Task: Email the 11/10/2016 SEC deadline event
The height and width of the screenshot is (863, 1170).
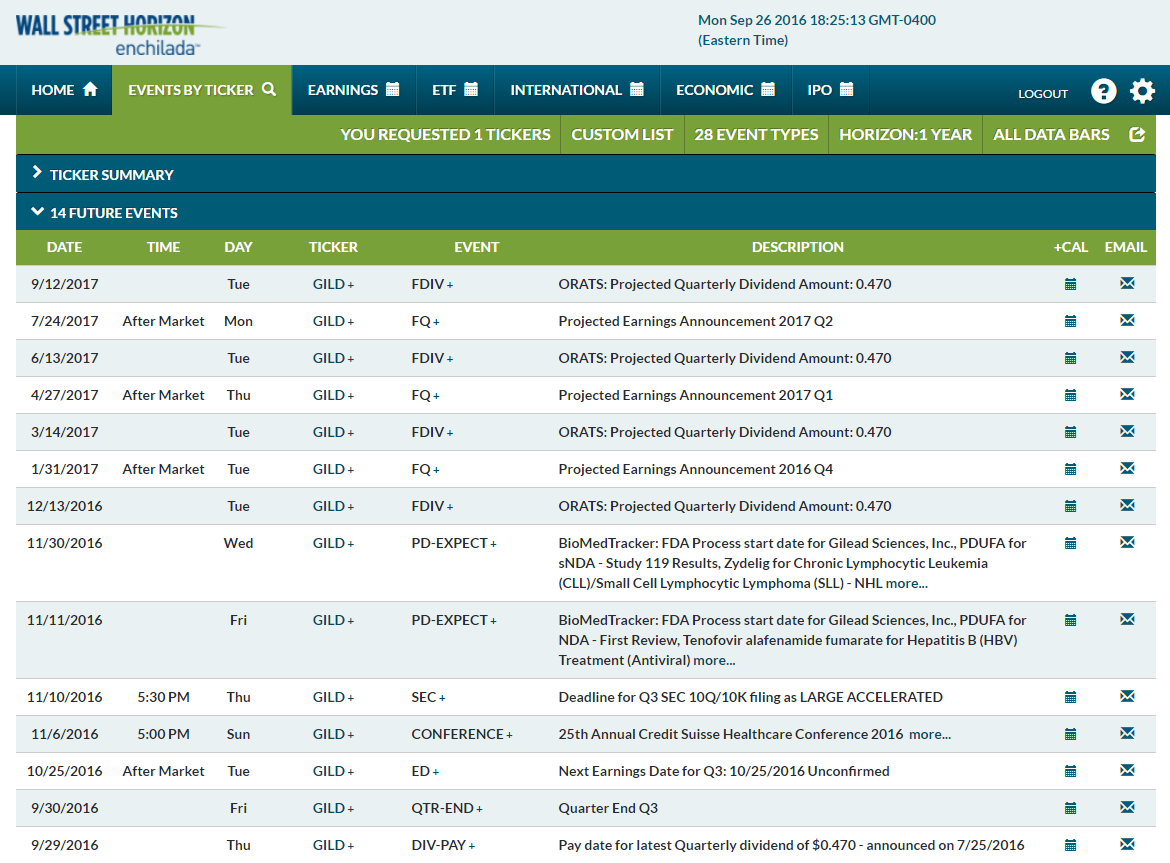Action: pos(1127,697)
